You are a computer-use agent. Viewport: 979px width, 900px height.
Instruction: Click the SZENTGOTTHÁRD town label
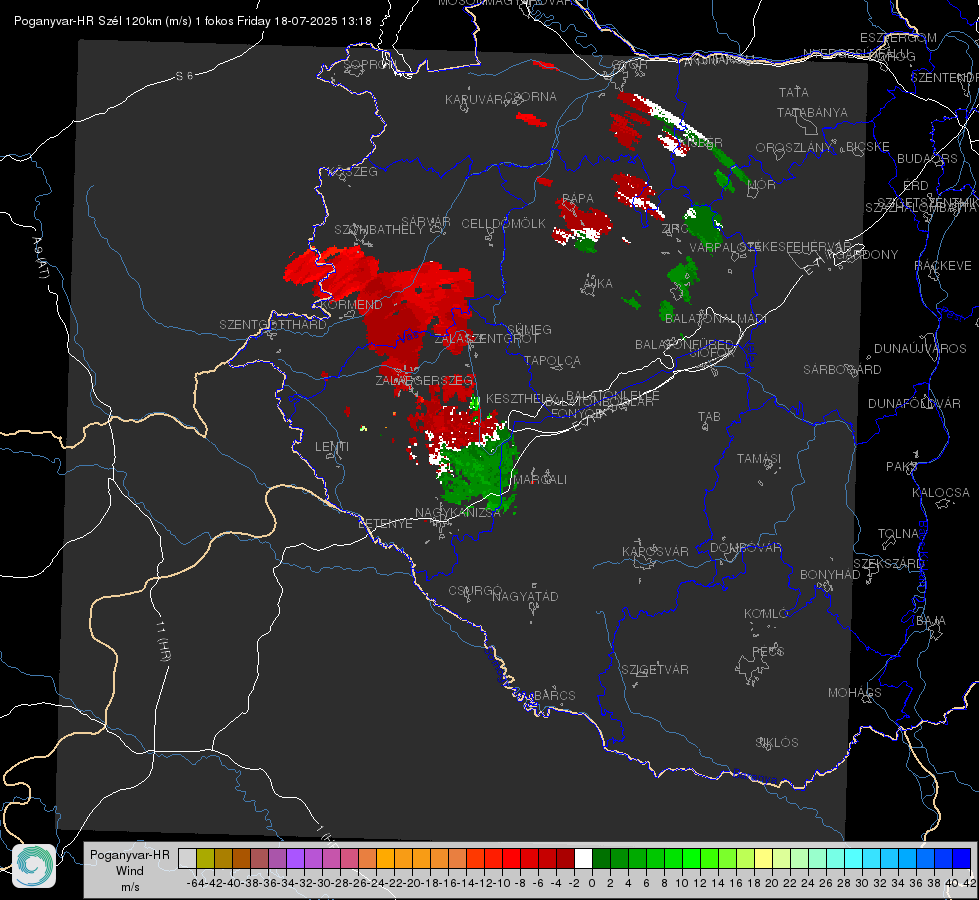click(273, 325)
